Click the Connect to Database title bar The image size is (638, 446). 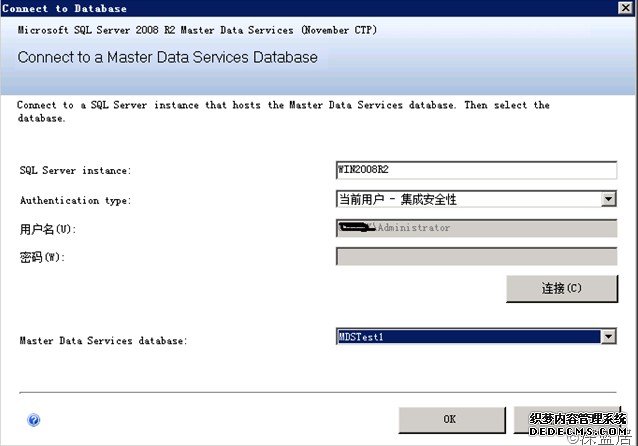point(300,9)
